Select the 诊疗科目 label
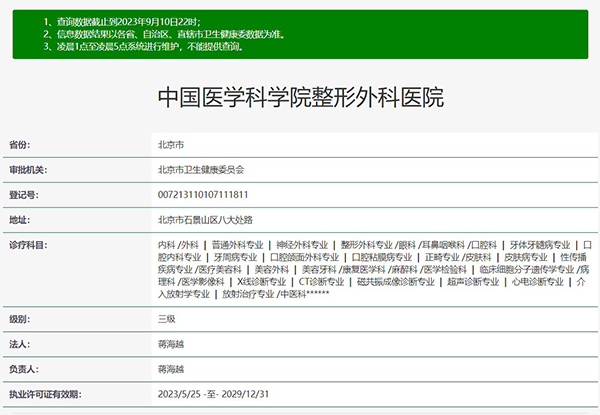Viewport: 600px width, 415px height. click(x=28, y=245)
